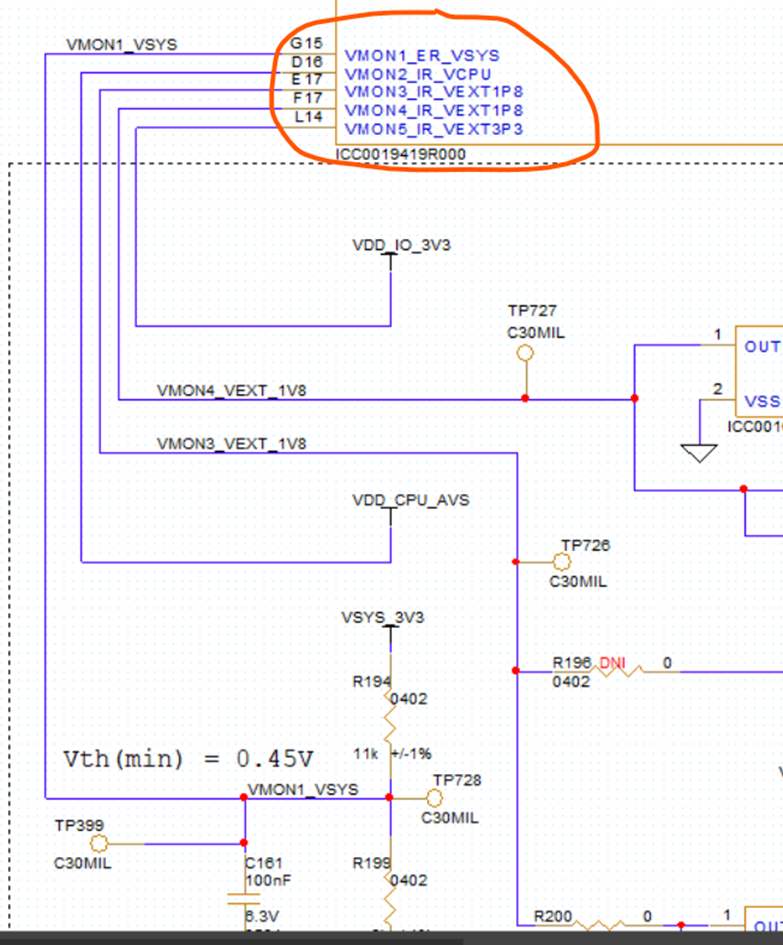The height and width of the screenshot is (945, 783).
Task: Click pin number D16
Action: [x=307, y=62]
